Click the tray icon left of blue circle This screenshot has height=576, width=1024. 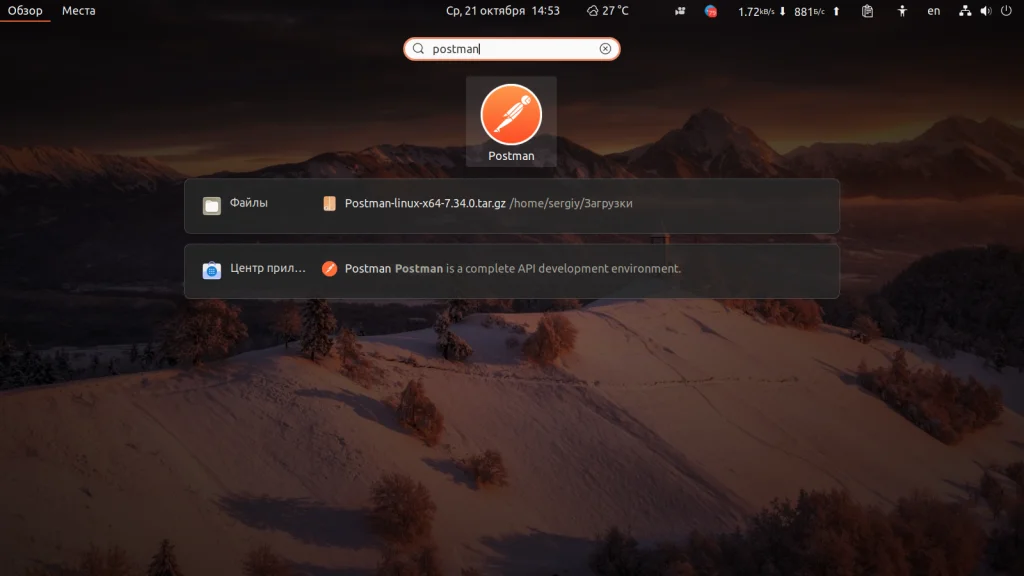(680, 10)
